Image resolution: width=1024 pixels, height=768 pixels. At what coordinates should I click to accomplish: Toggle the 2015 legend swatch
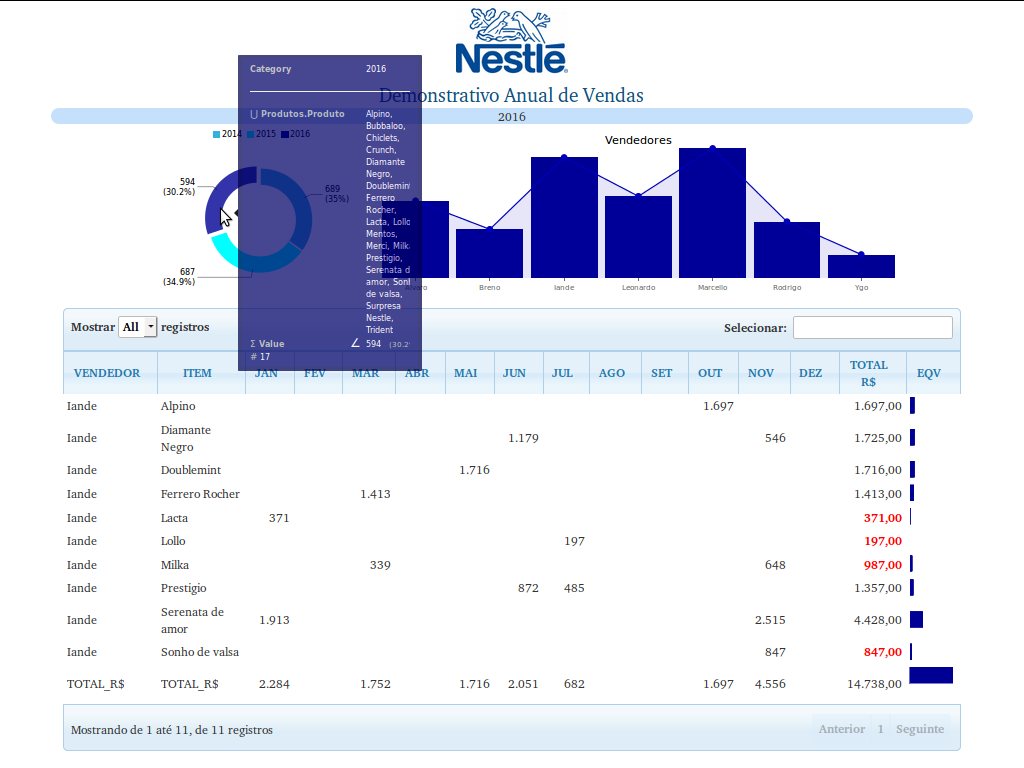250,135
